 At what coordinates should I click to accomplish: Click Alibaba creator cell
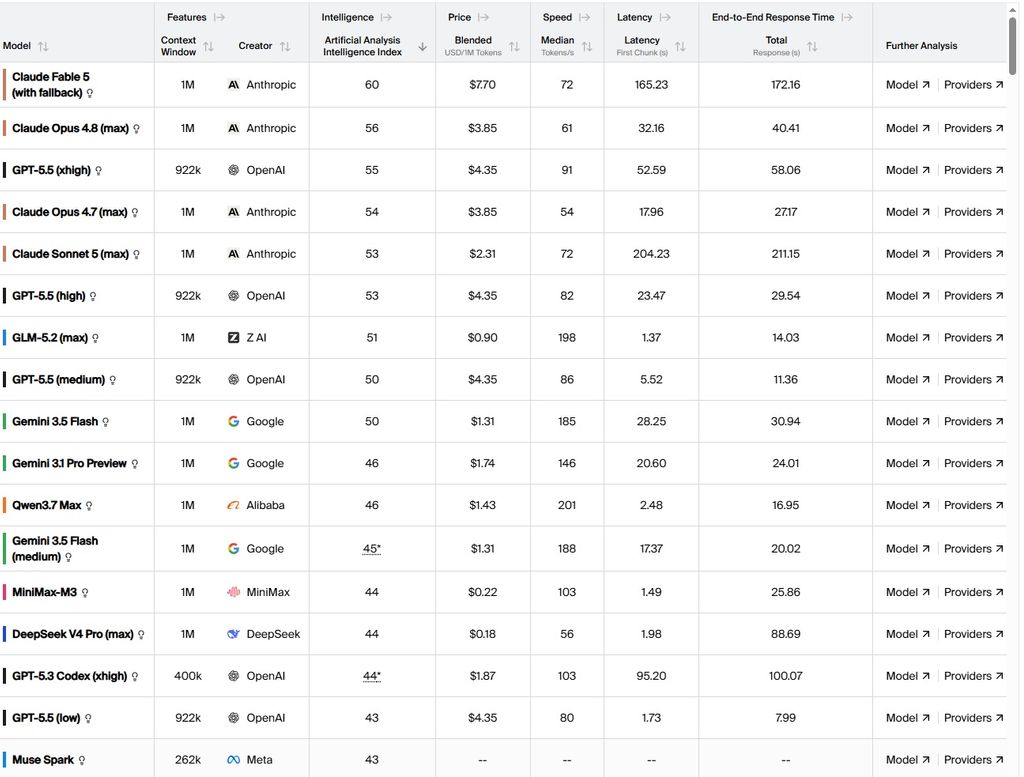(256, 505)
